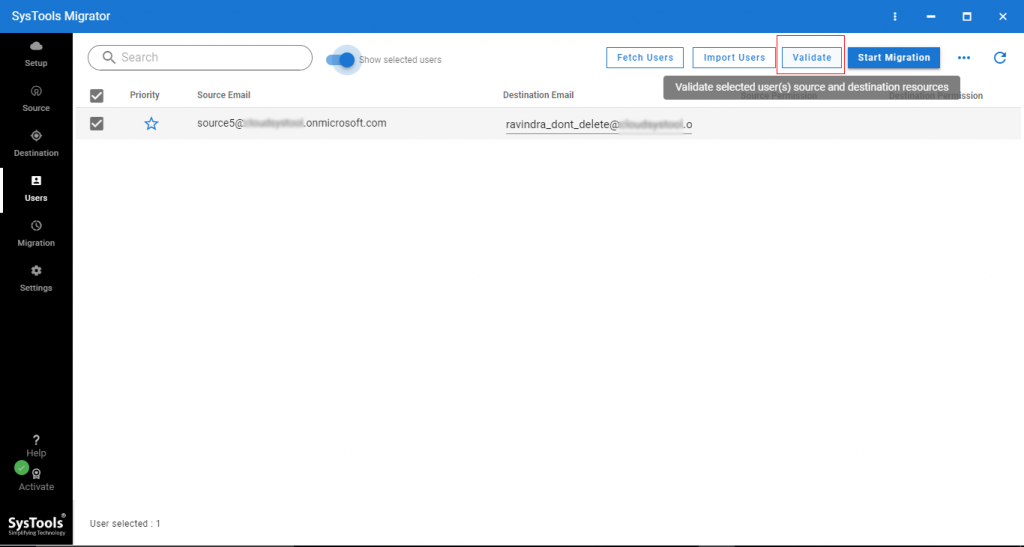This screenshot has width=1024, height=547.
Task: Click the Source Email column header
Action: point(223,95)
